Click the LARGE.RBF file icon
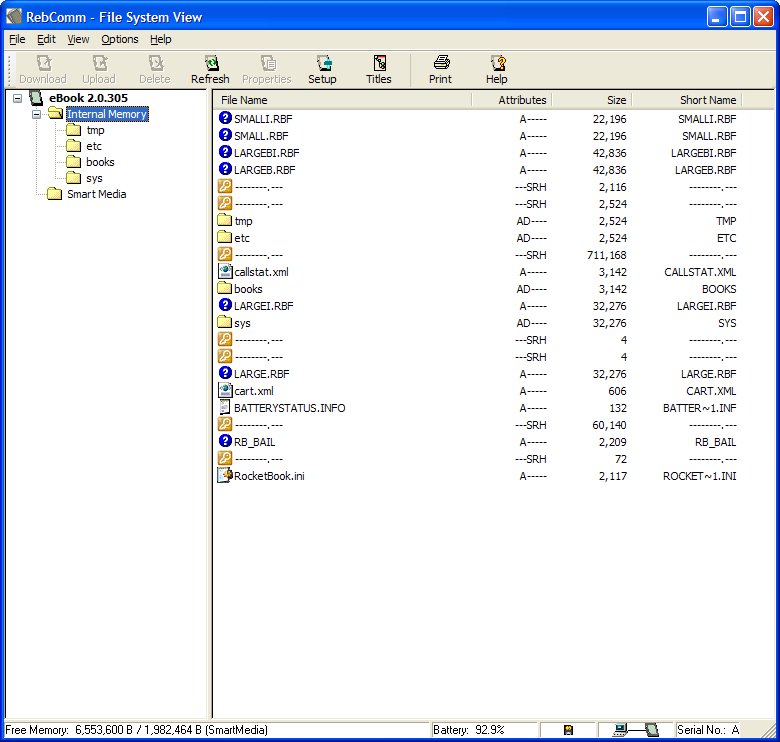 pos(225,372)
